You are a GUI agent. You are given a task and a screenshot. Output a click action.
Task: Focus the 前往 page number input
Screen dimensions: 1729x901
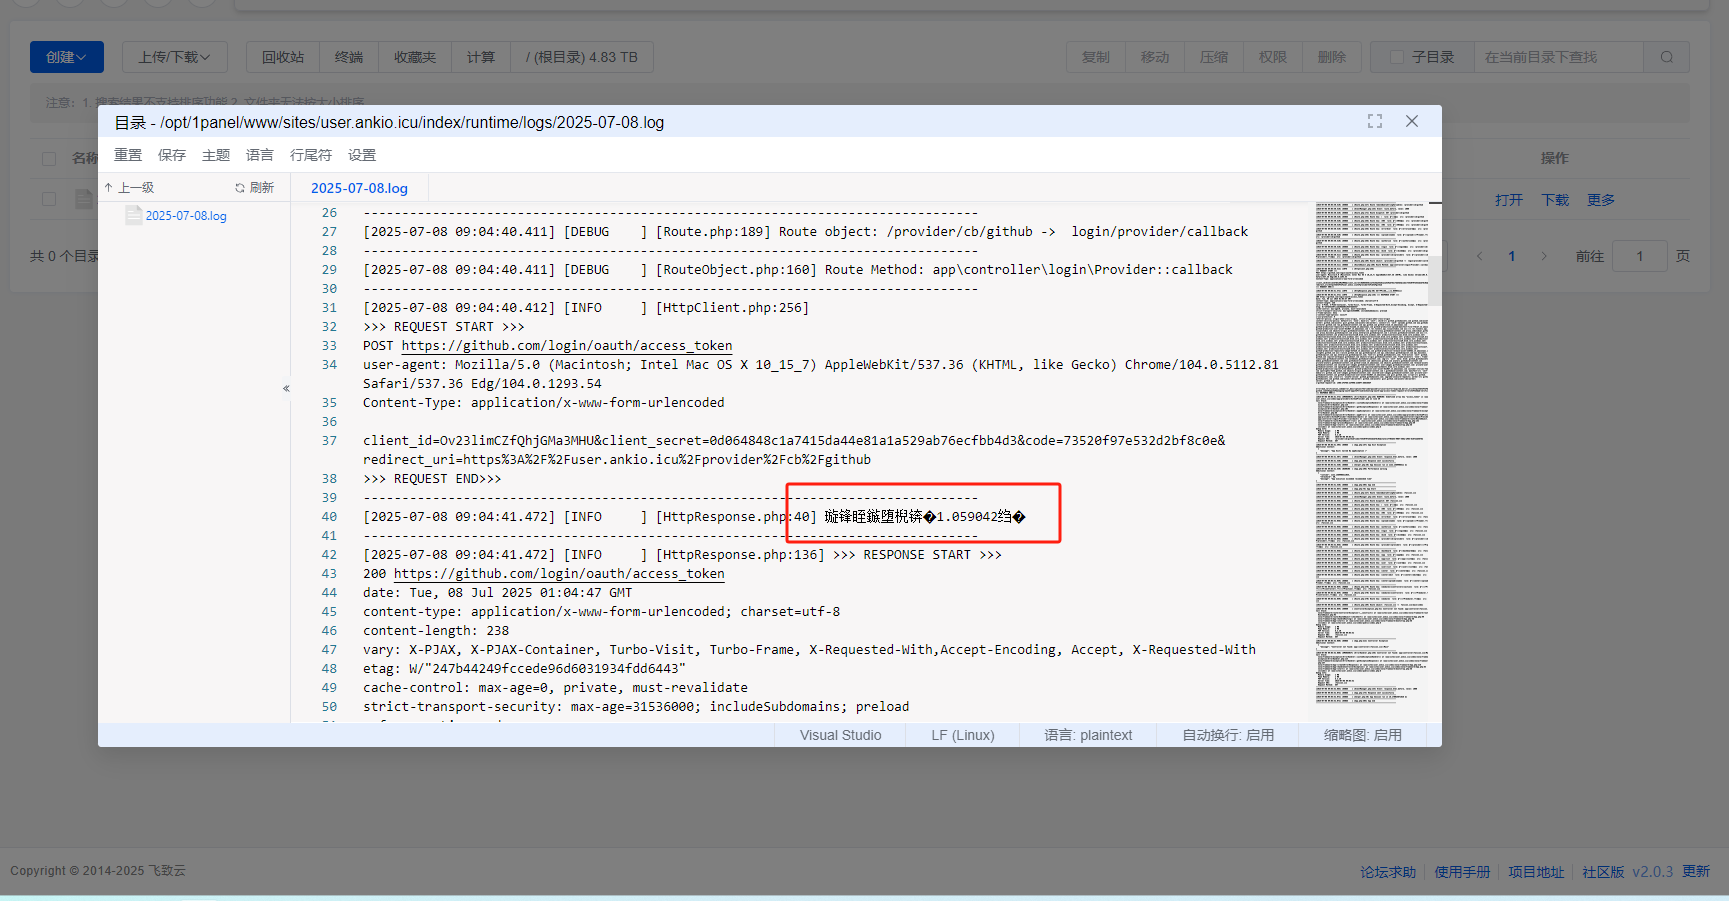(x=1640, y=256)
